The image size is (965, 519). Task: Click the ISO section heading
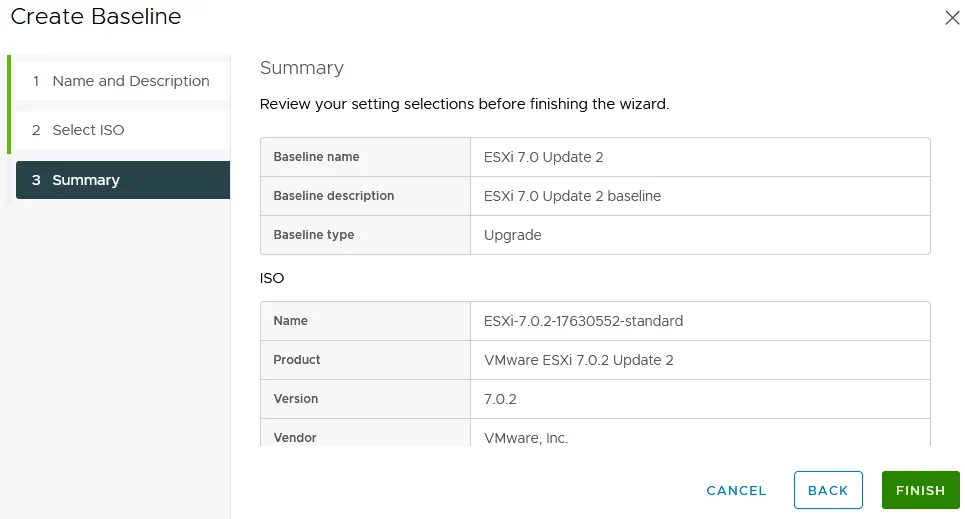tap(272, 278)
